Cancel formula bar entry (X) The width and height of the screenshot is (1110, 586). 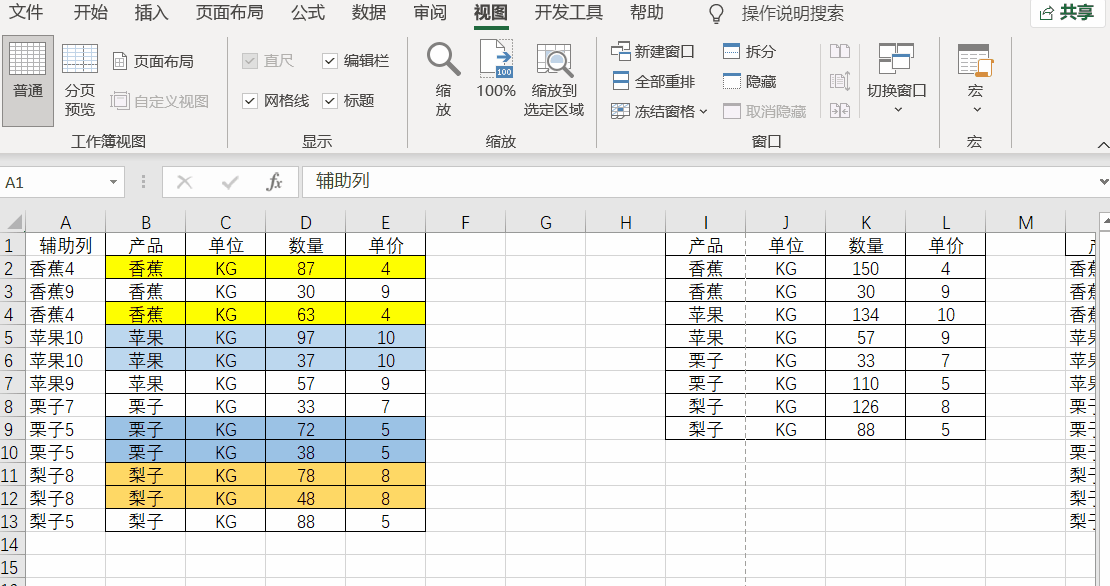(184, 182)
